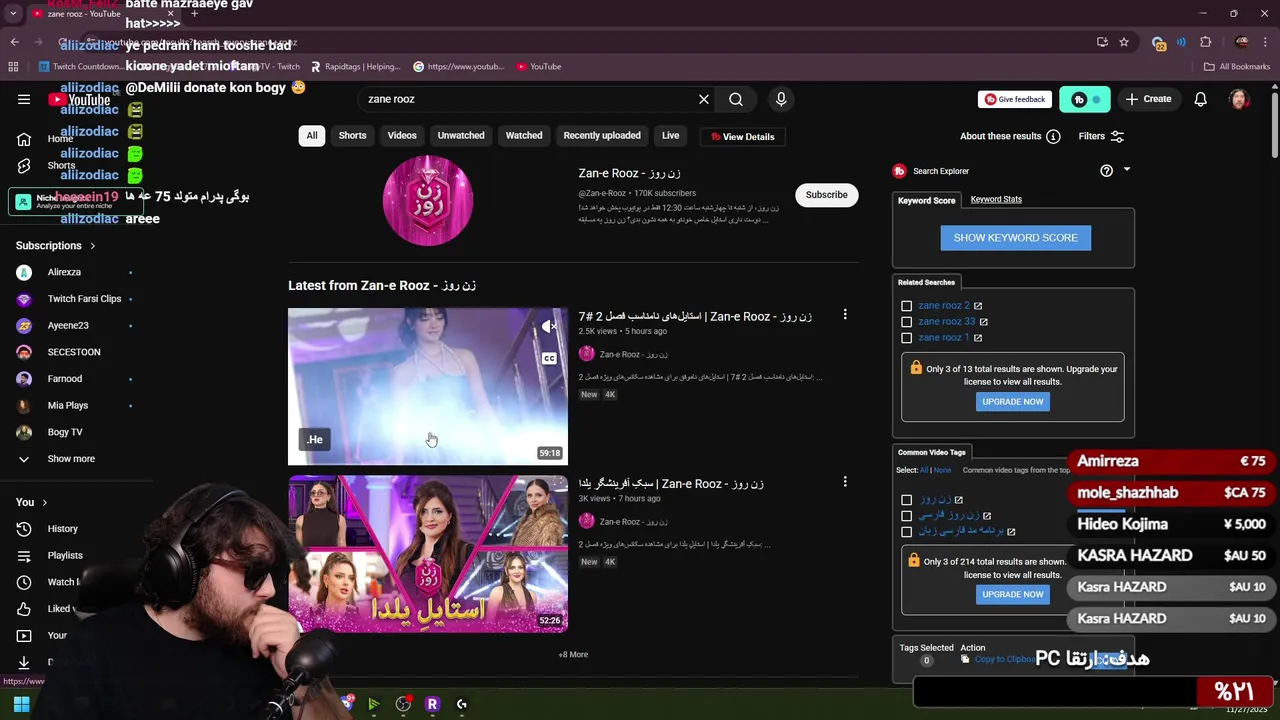
Task: Click the Windows Start button
Action: tap(22, 704)
